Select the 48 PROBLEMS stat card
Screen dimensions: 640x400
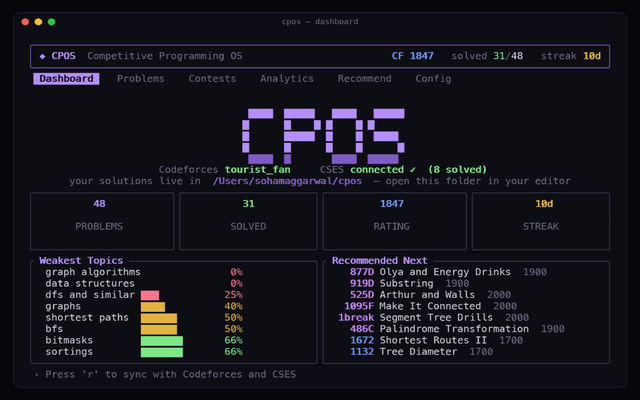102,221
